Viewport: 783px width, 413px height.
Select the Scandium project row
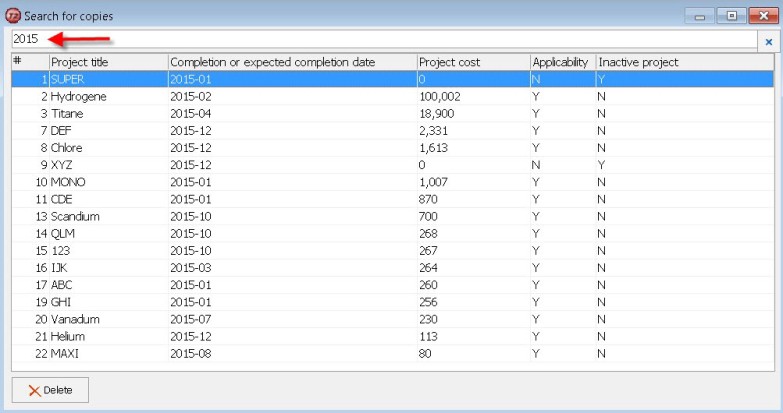[x=392, y=216]
